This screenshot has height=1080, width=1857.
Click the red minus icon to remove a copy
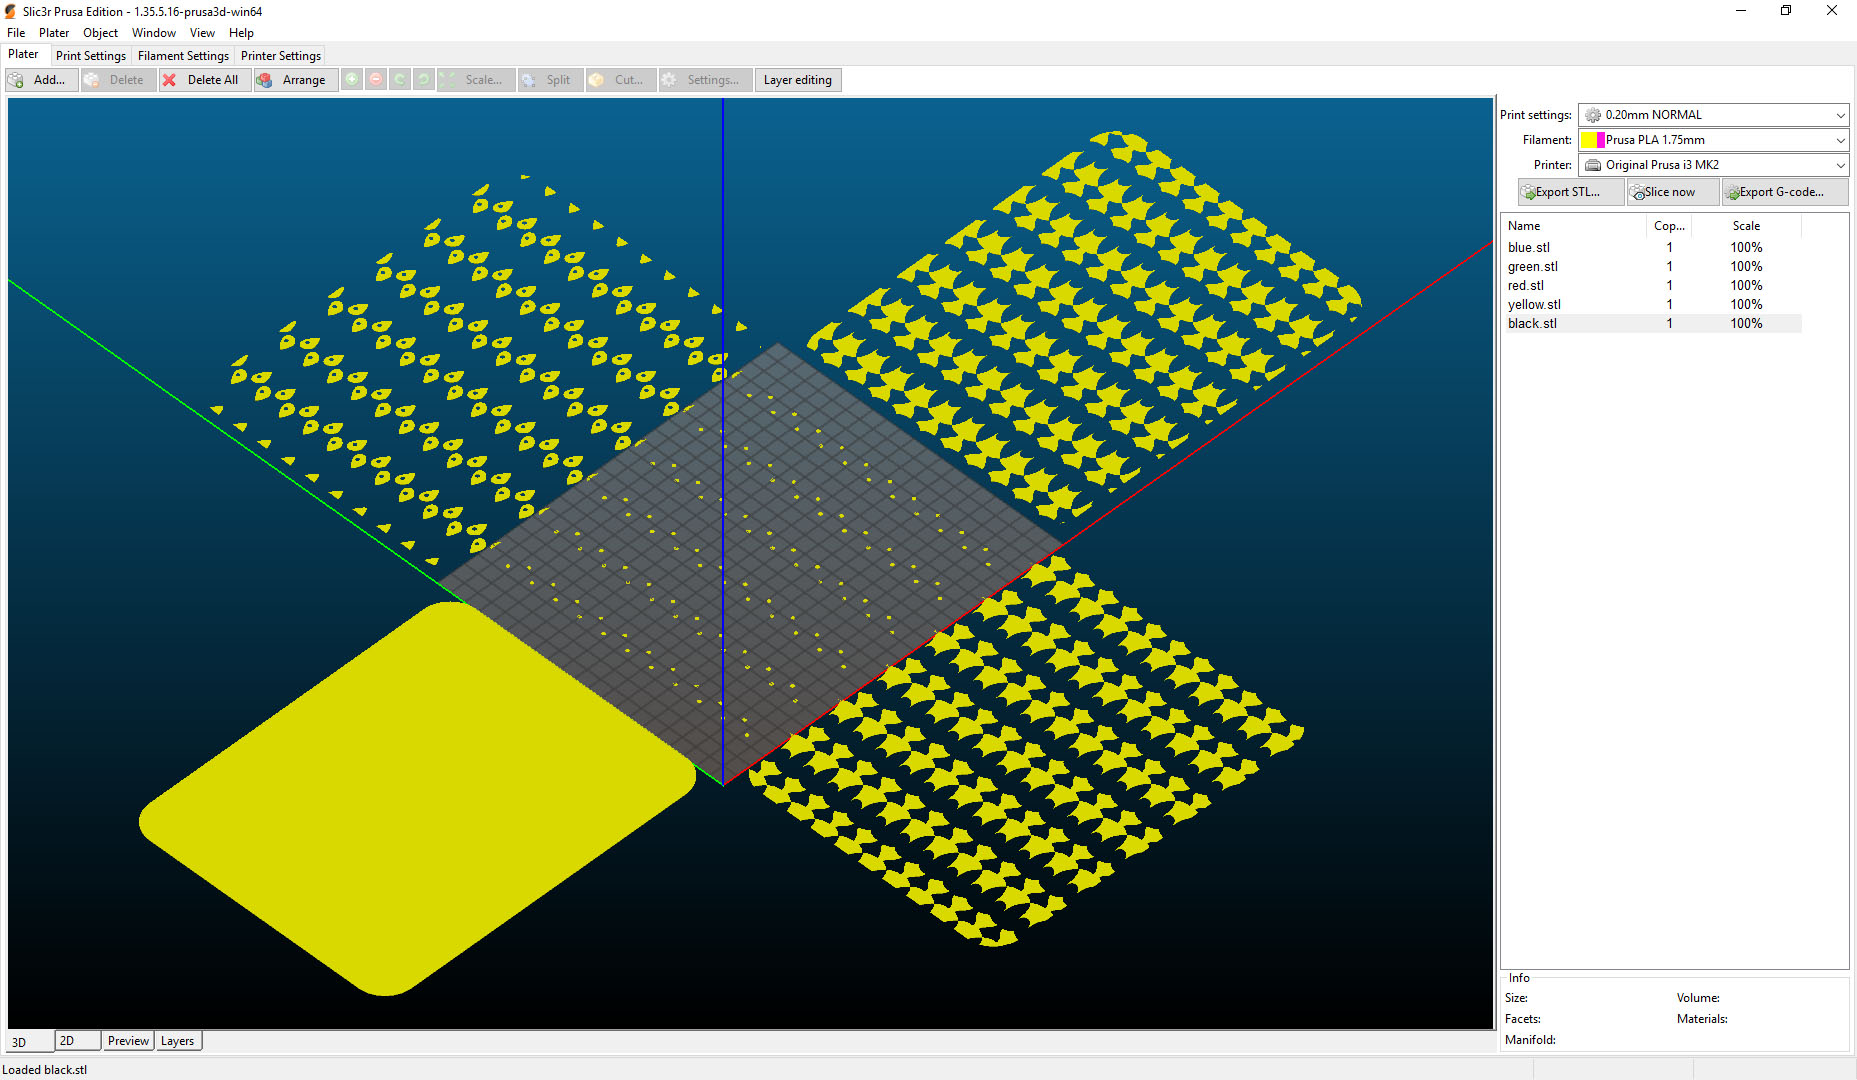tap(375, 79)
